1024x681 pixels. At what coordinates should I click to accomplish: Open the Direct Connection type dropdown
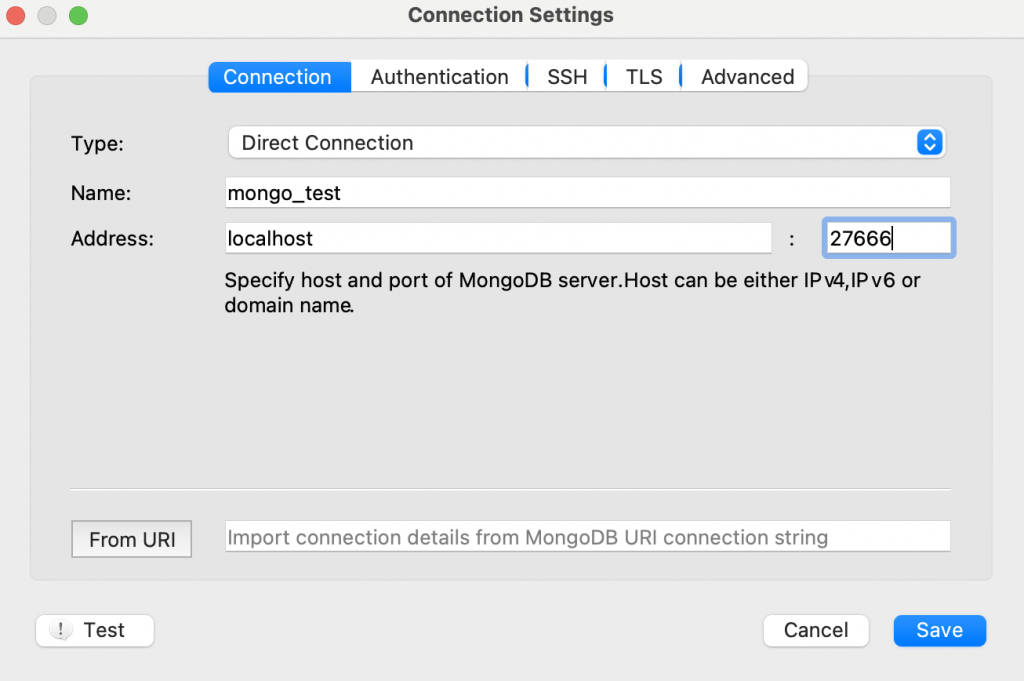point(570,143)
